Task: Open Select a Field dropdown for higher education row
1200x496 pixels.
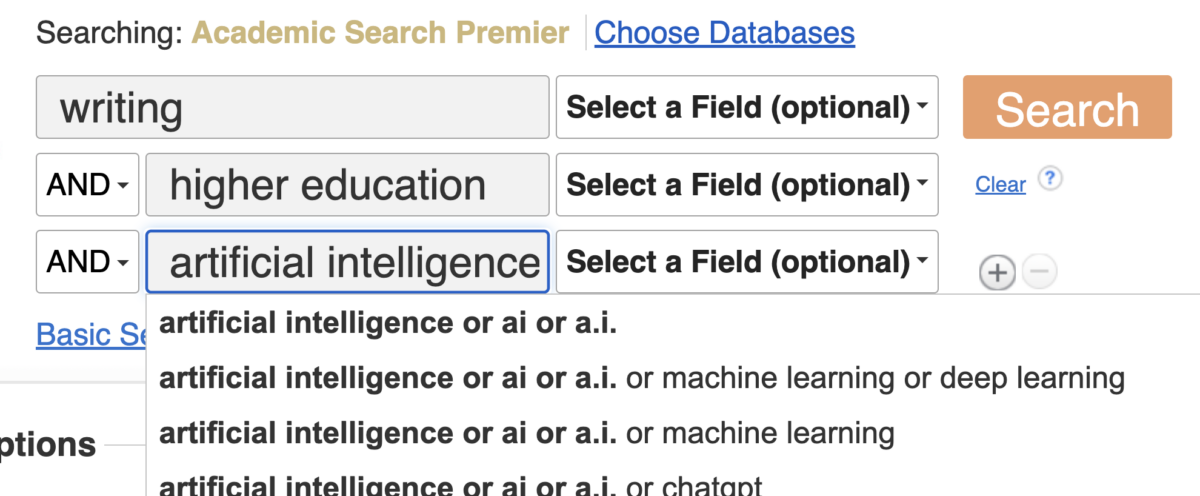Action: pos(747,184)
